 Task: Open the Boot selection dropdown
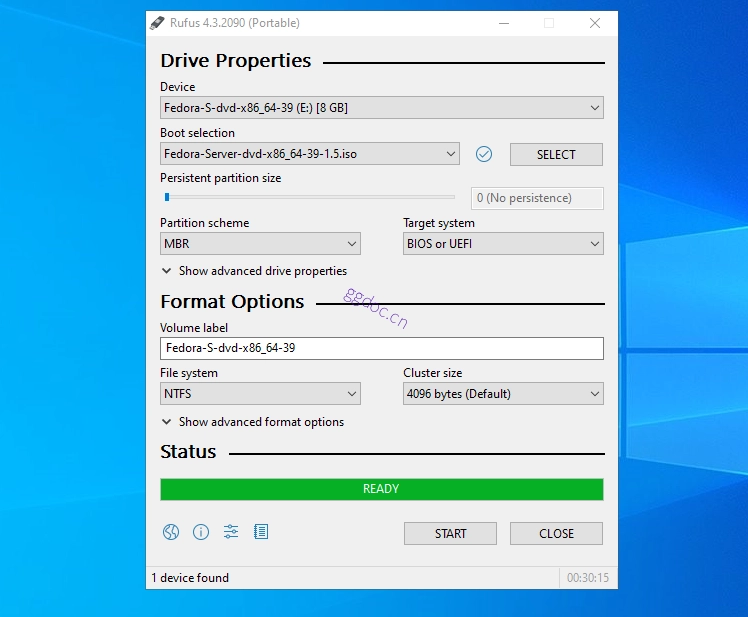point(310,154)
